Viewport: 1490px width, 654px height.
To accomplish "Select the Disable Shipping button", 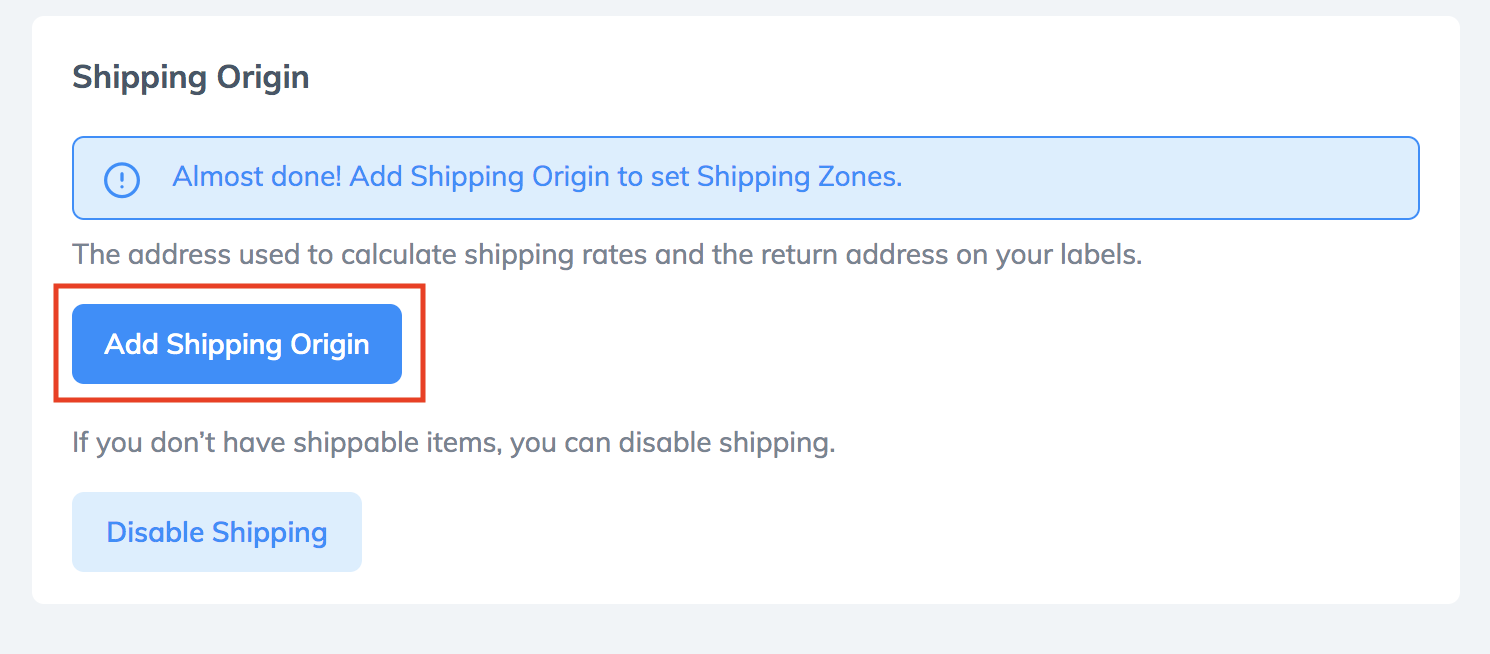I will click(217, 532).
